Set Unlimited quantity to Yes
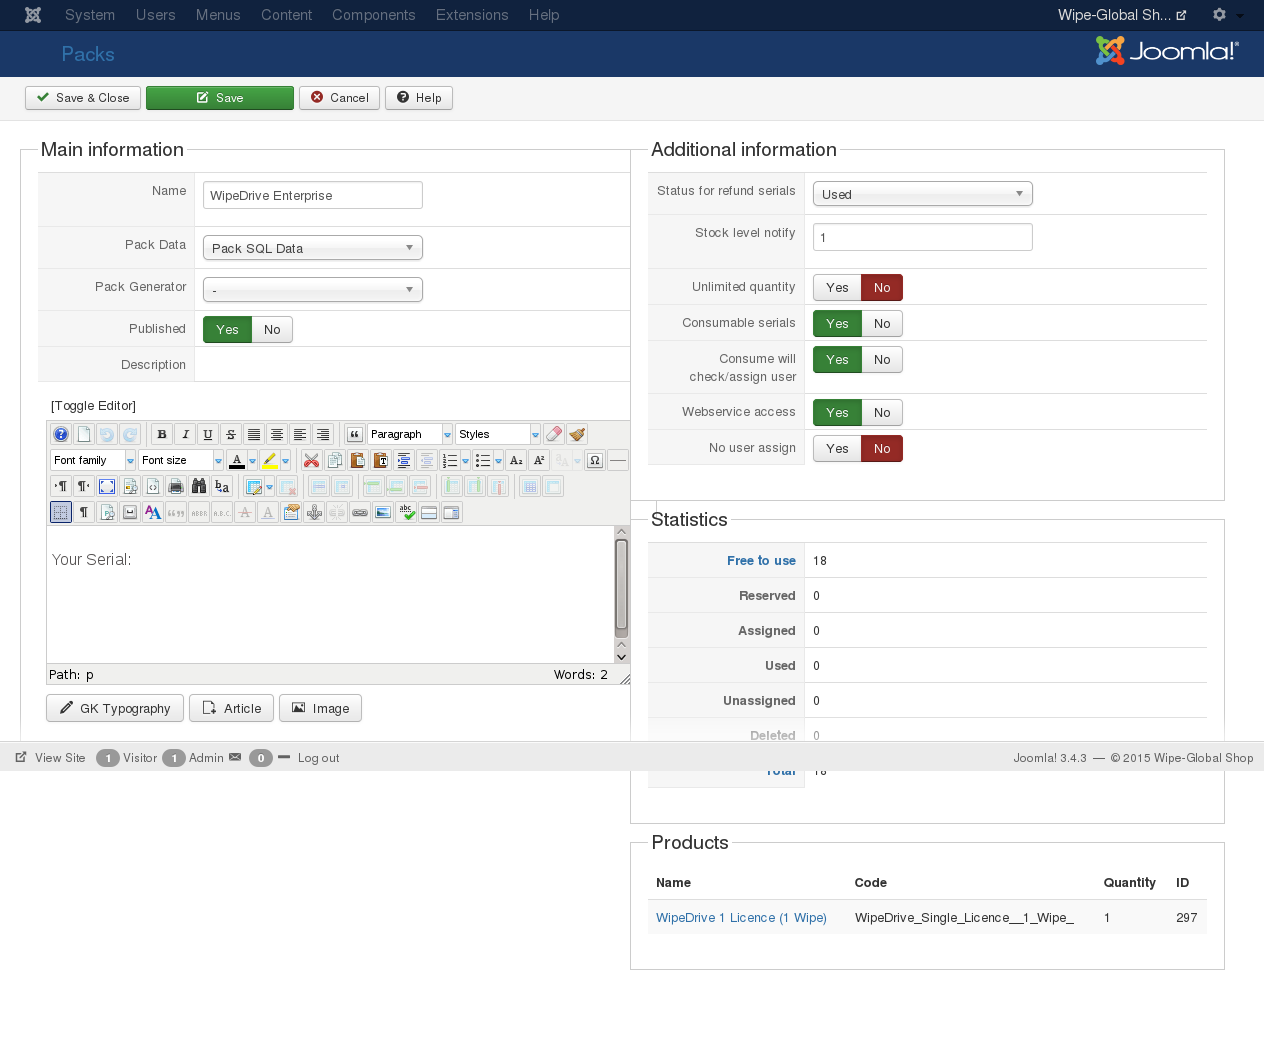 837,288
